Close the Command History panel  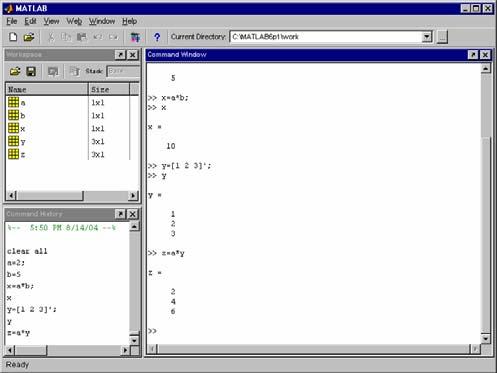click(133, 214)
